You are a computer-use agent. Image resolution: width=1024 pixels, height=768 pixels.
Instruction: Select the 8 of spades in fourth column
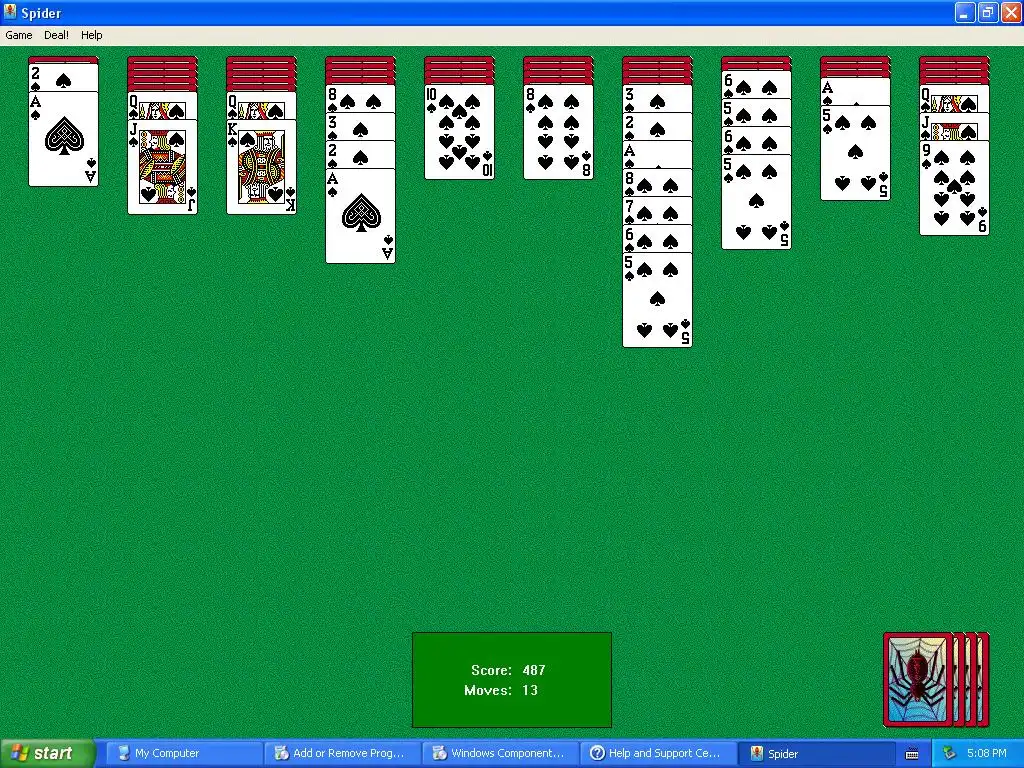[x=360, y=99]
